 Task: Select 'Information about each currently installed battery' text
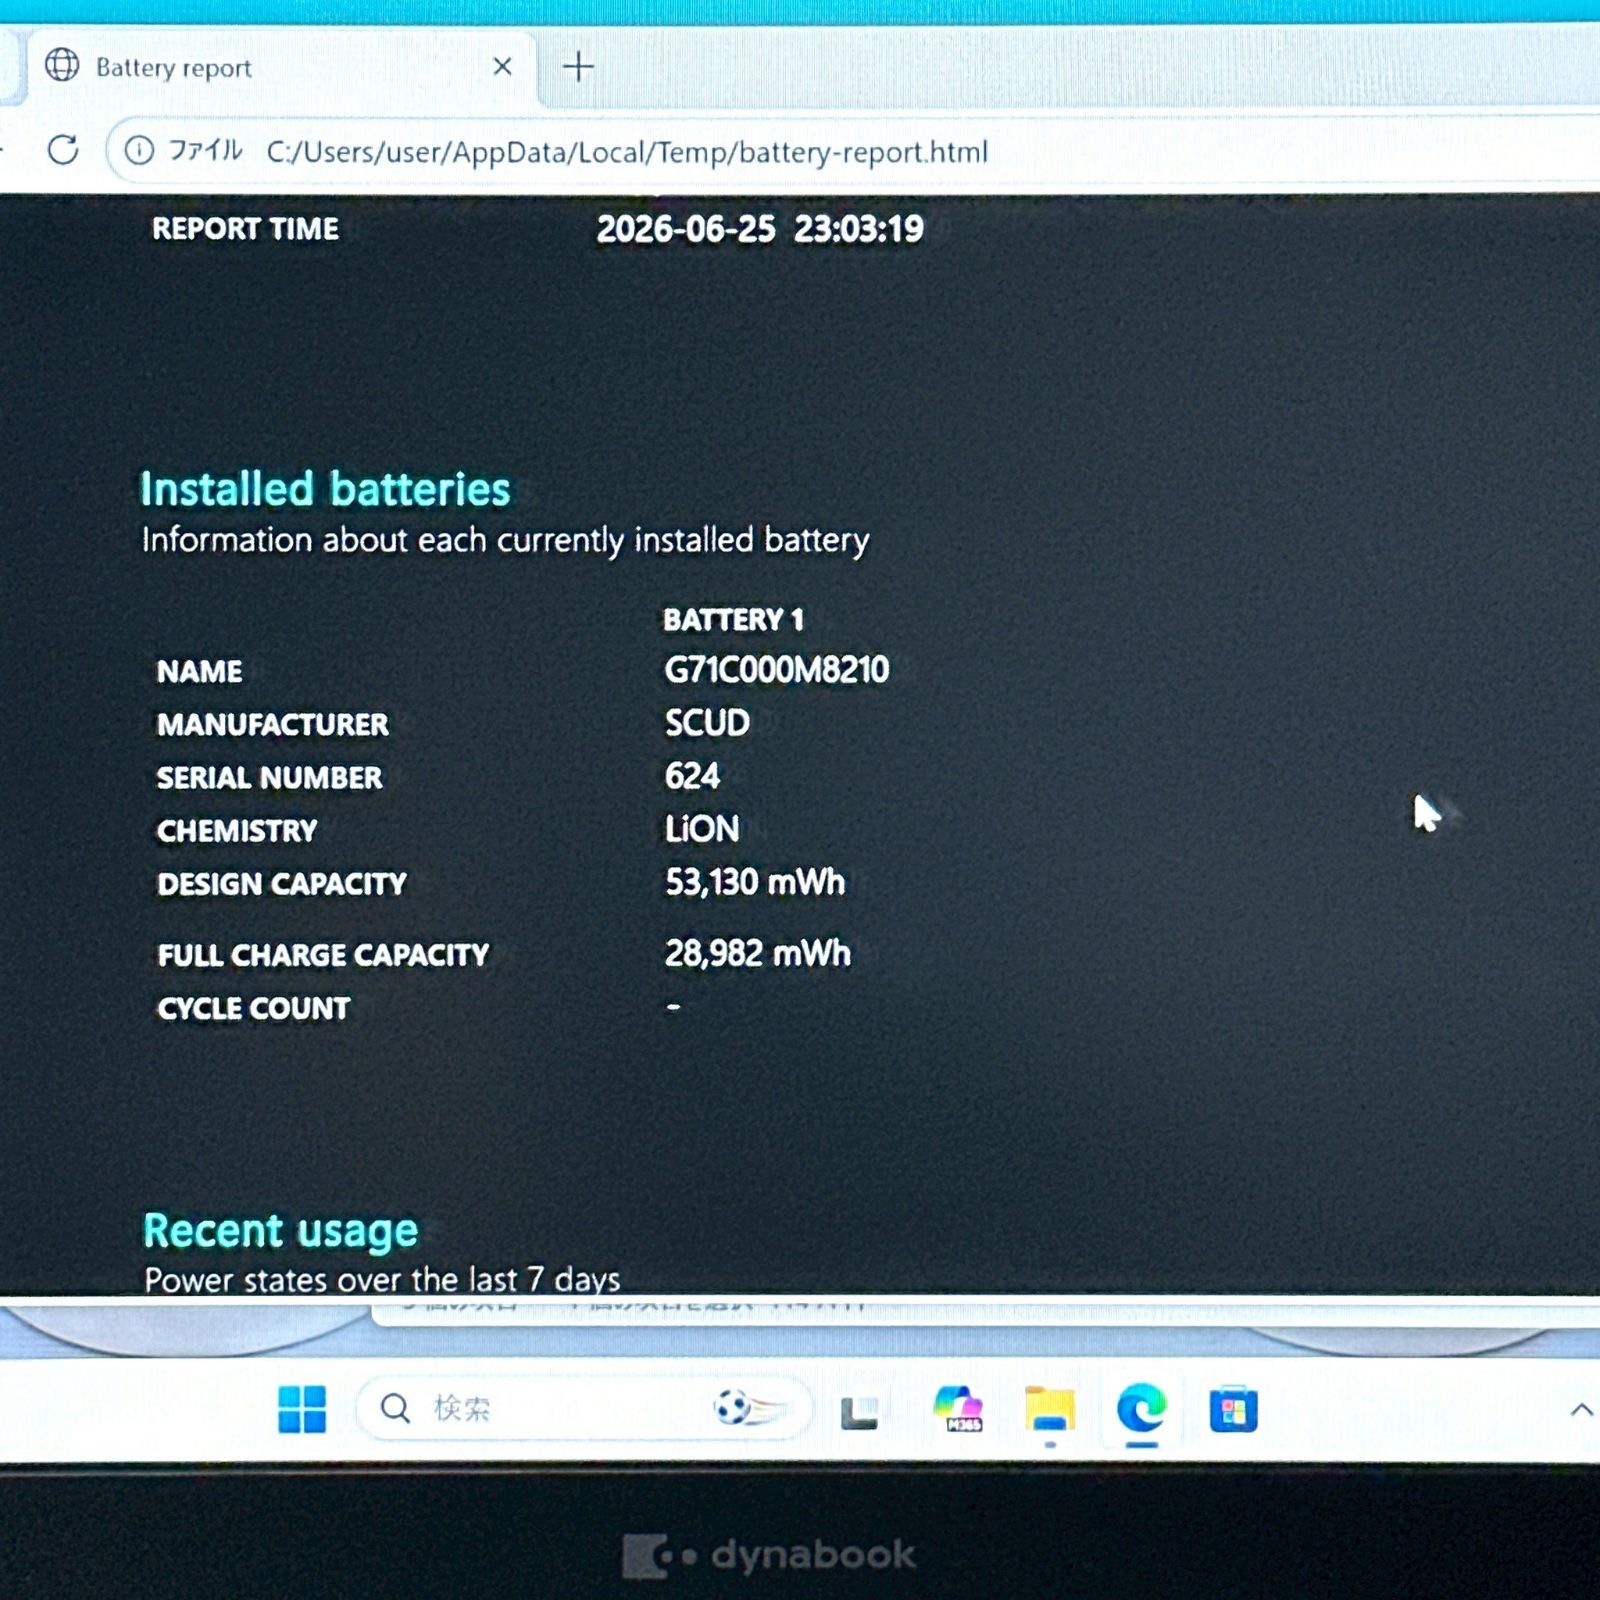point(505,540)
